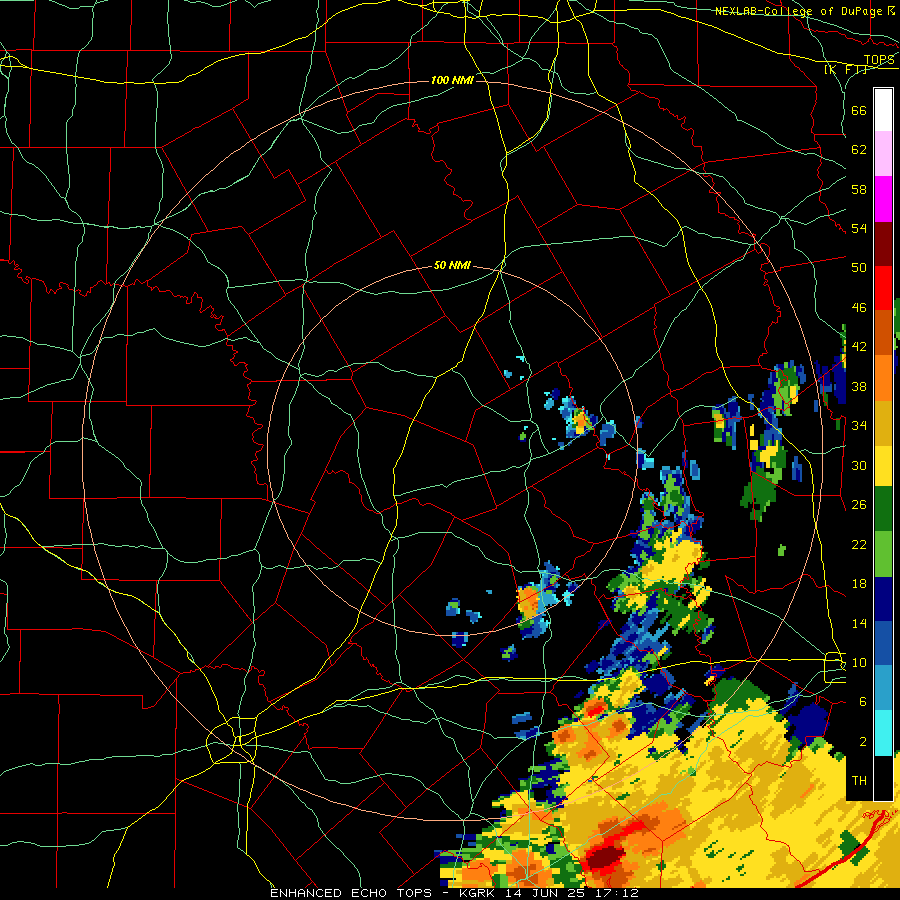Screen dimensions: 900x900
Task: Click the "NEXLAB-College of DuPage" title text
Action: [x=798, y=11]
